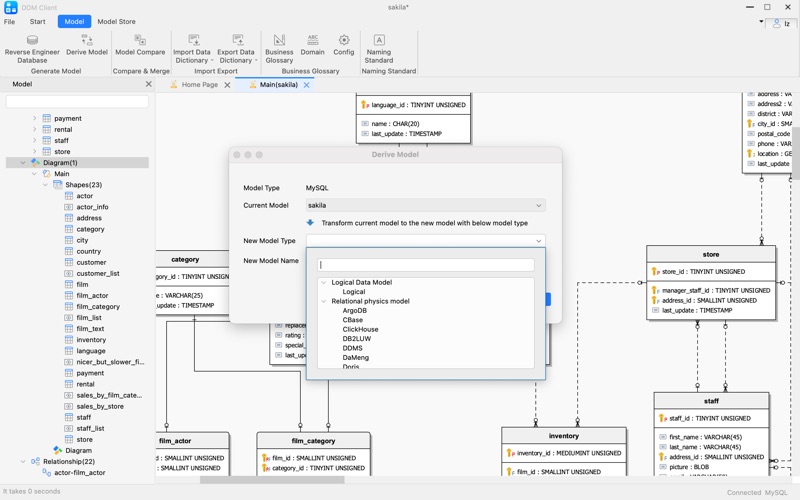Select nicer_but_slower_fi... tree item
This screenshot has height=500, width=800.
[x=110, y=362]
